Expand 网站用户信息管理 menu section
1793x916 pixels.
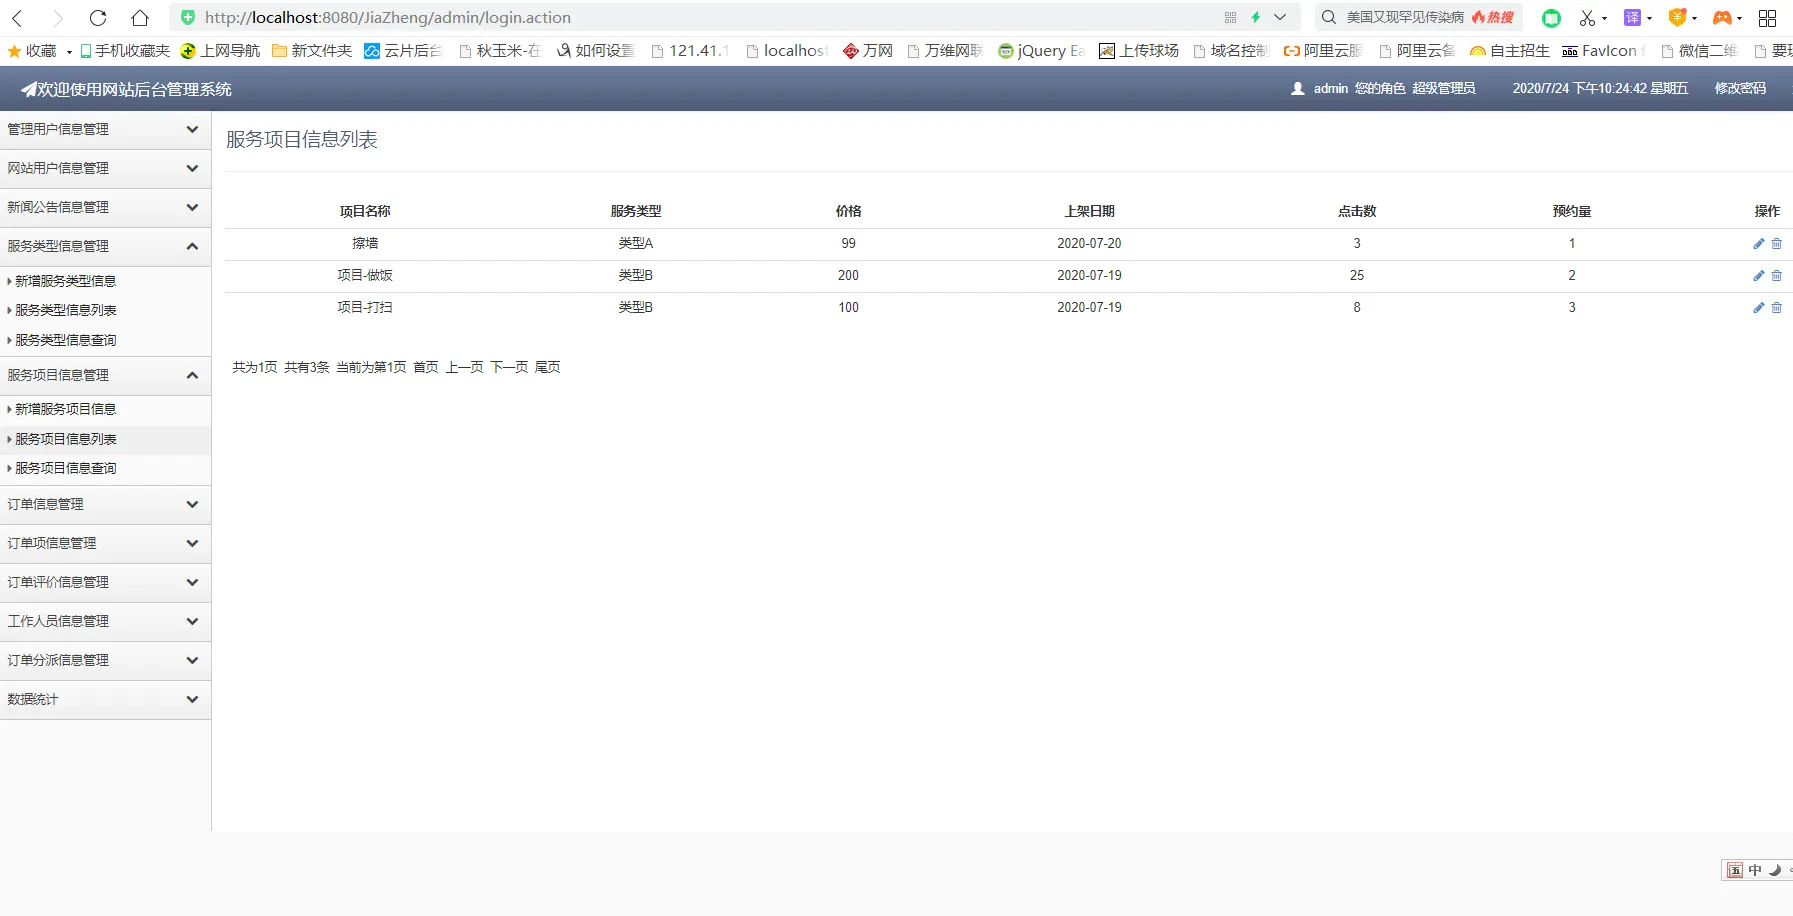106,169
